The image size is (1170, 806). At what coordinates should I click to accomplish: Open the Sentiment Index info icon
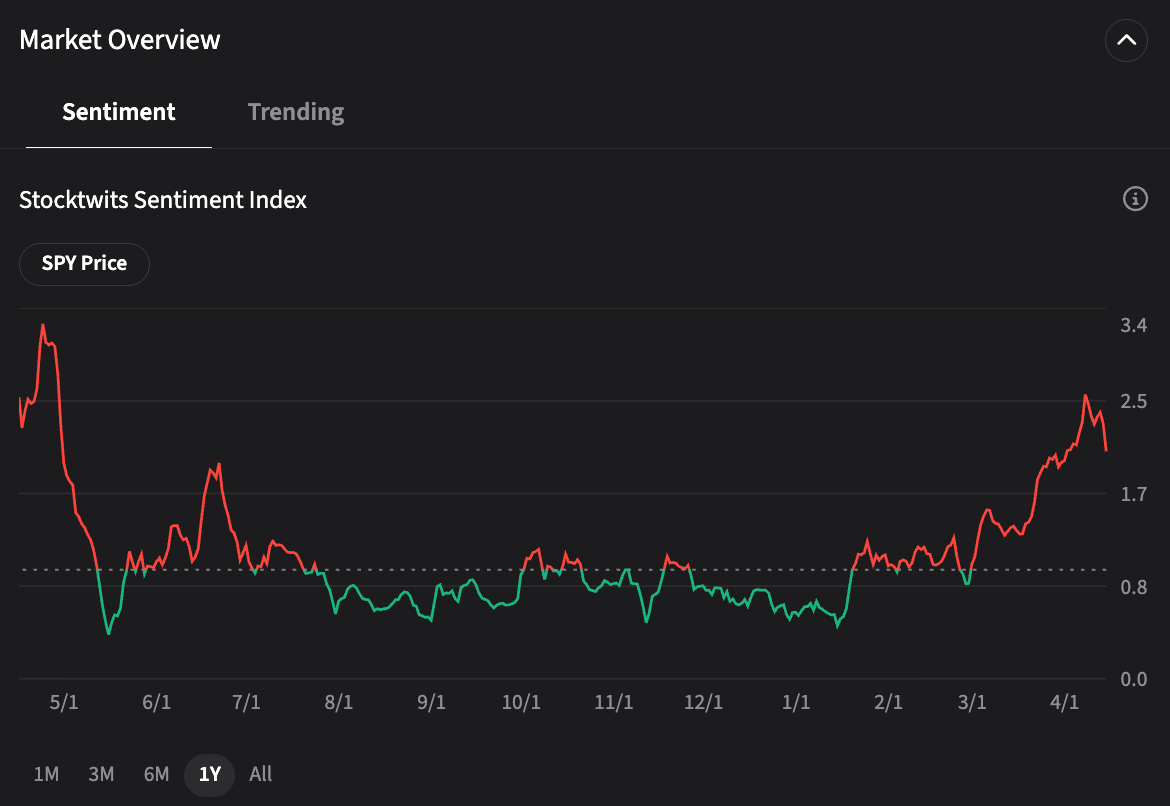pos(1135,199)
